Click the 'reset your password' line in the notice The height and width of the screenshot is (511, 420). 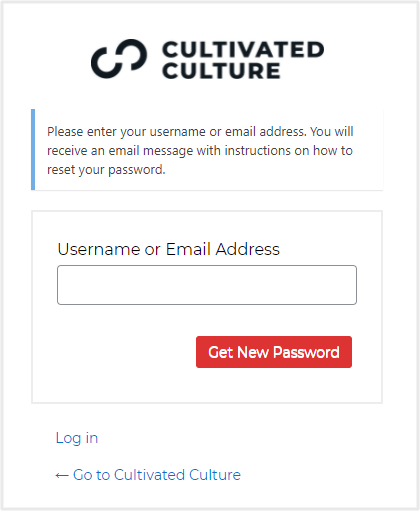point(106,170)
